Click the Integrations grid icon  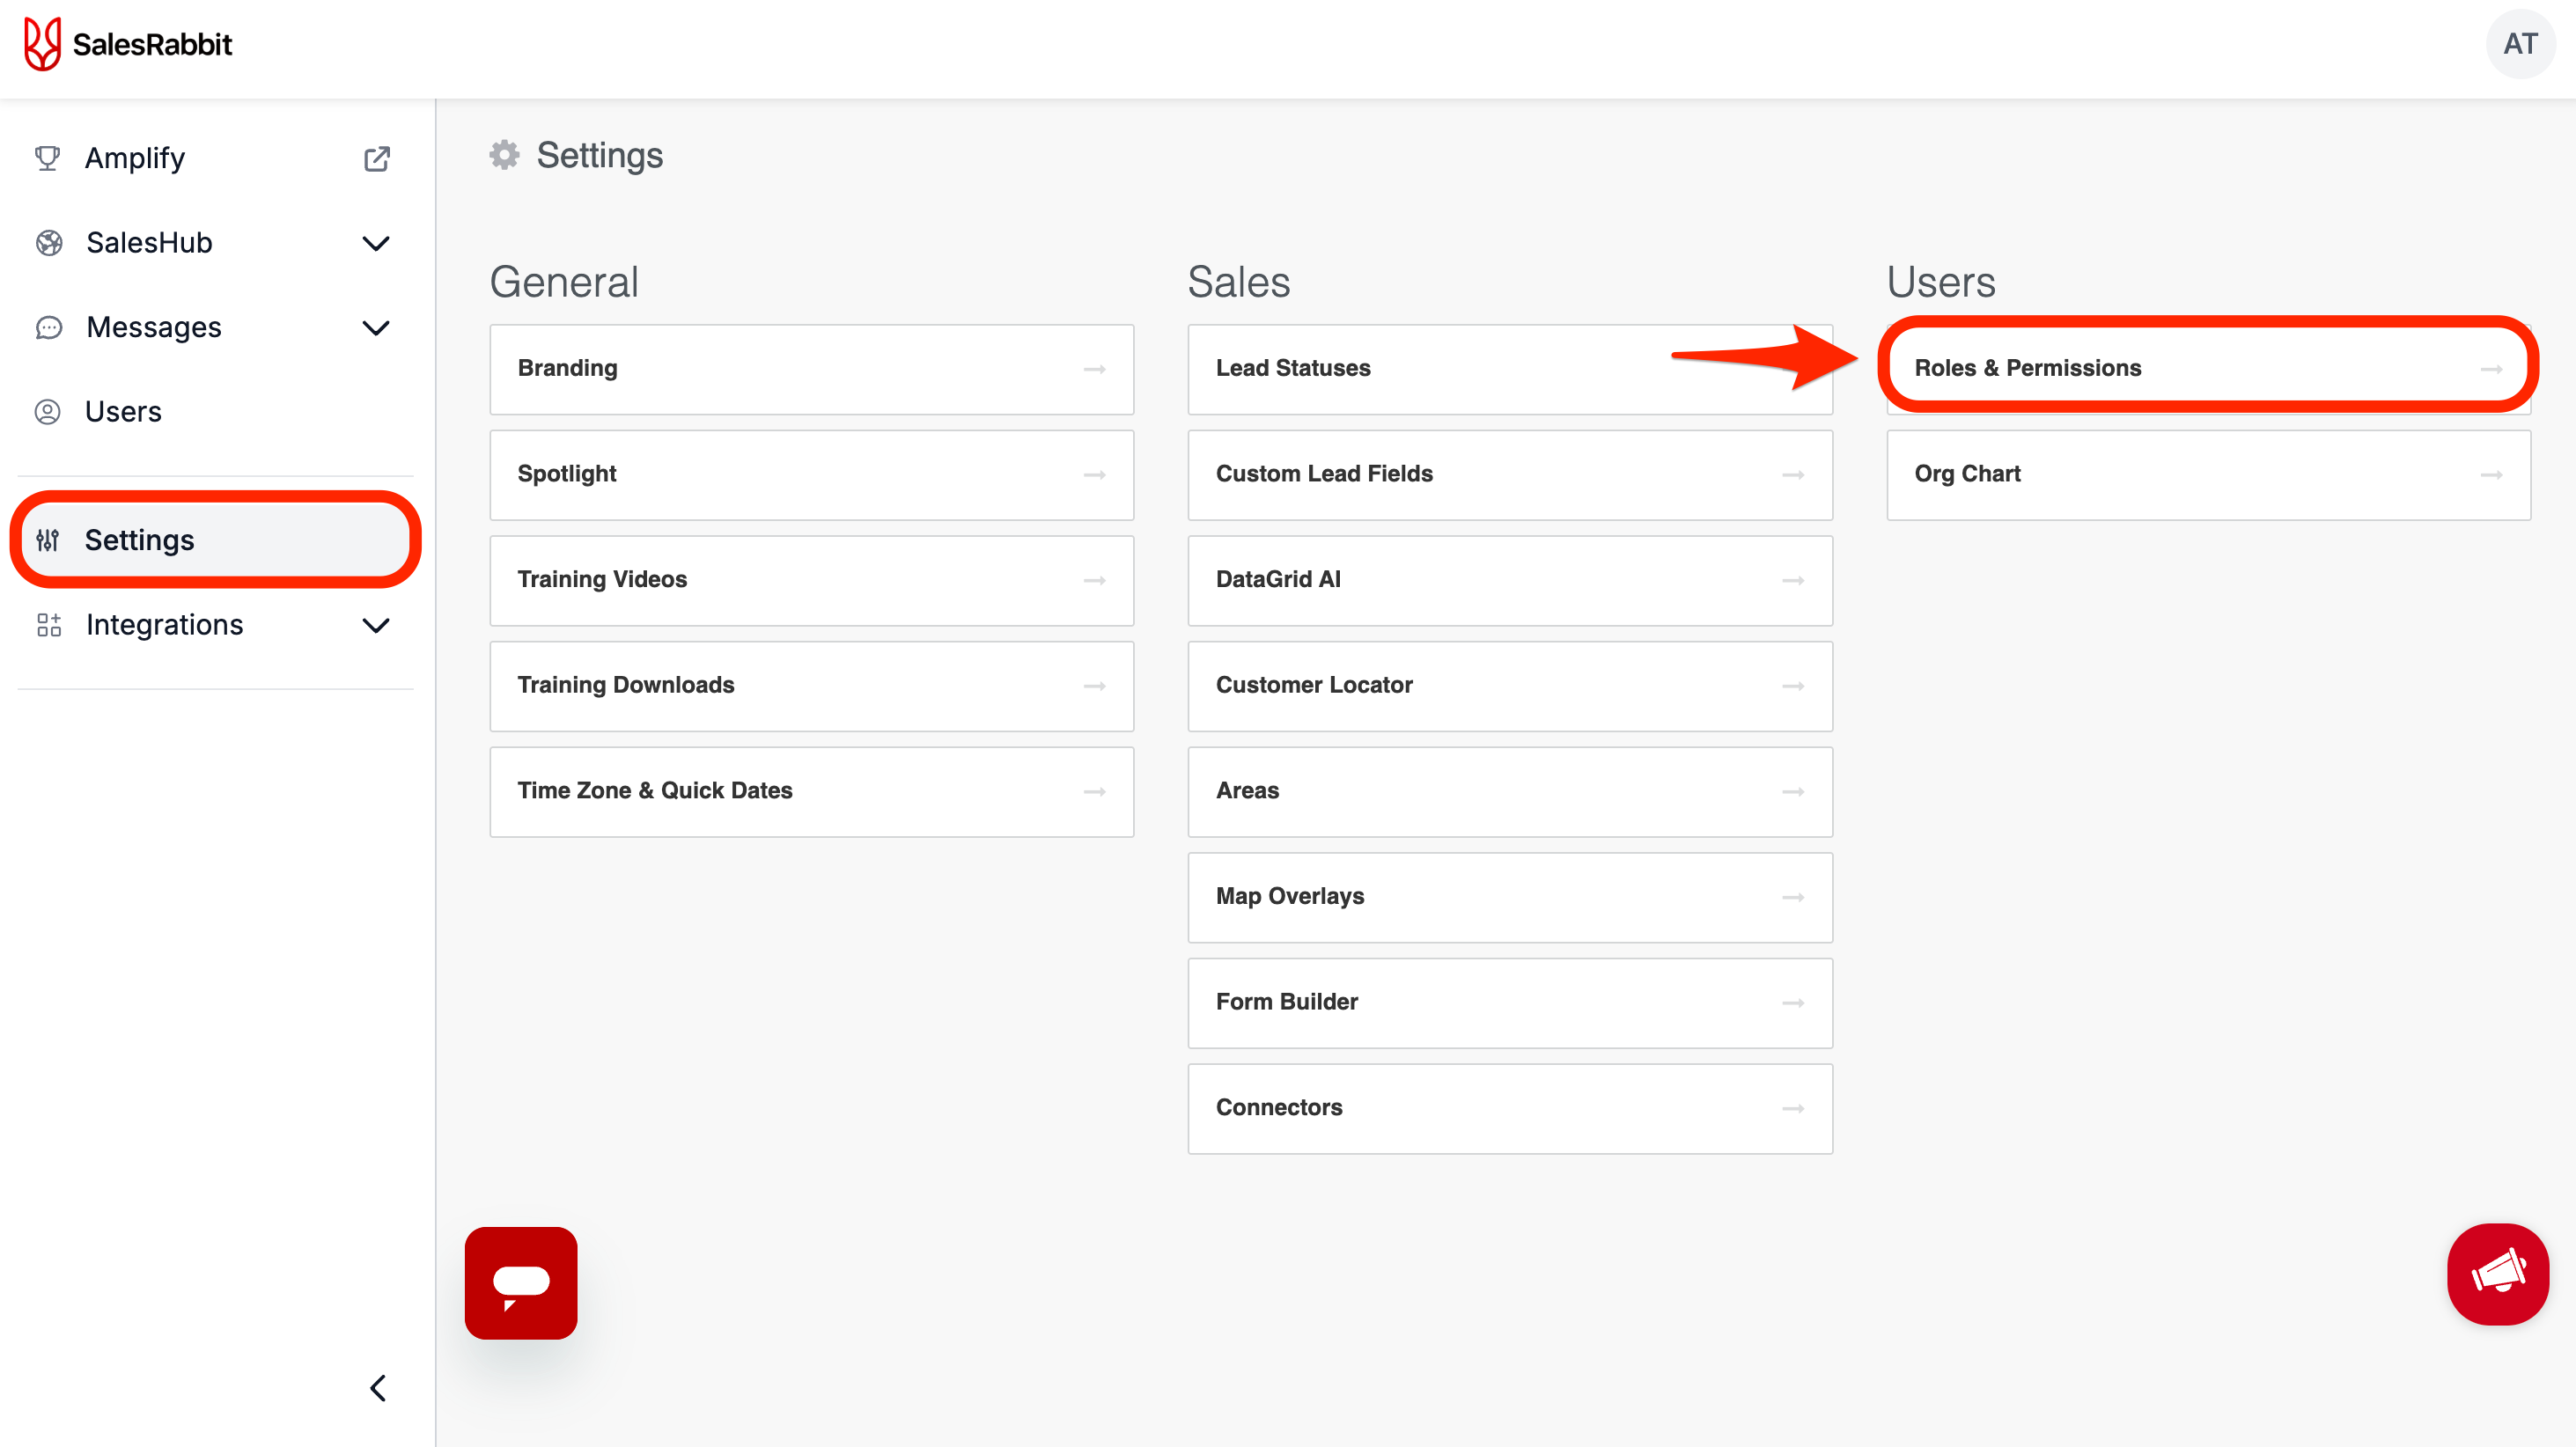(x=49, y=625)
